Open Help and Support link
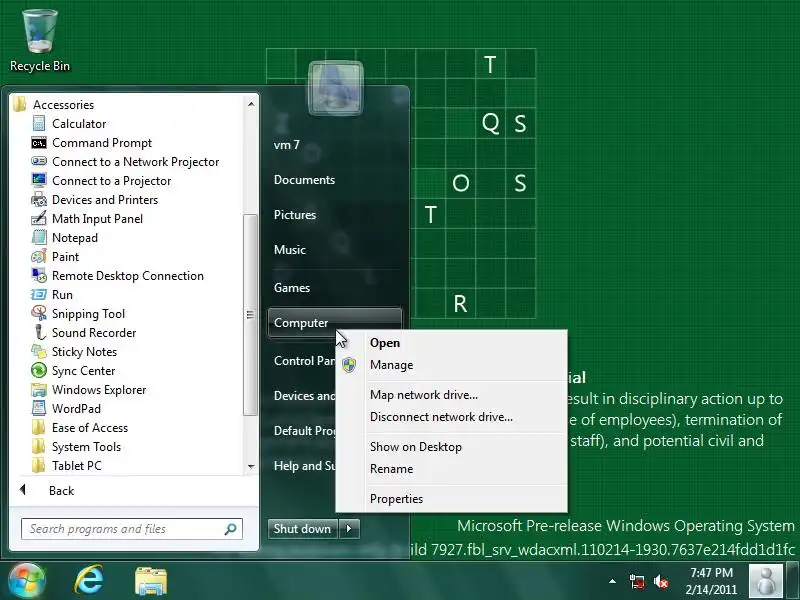The width and height of the screenshot is (800, 600). click(304, 466)
